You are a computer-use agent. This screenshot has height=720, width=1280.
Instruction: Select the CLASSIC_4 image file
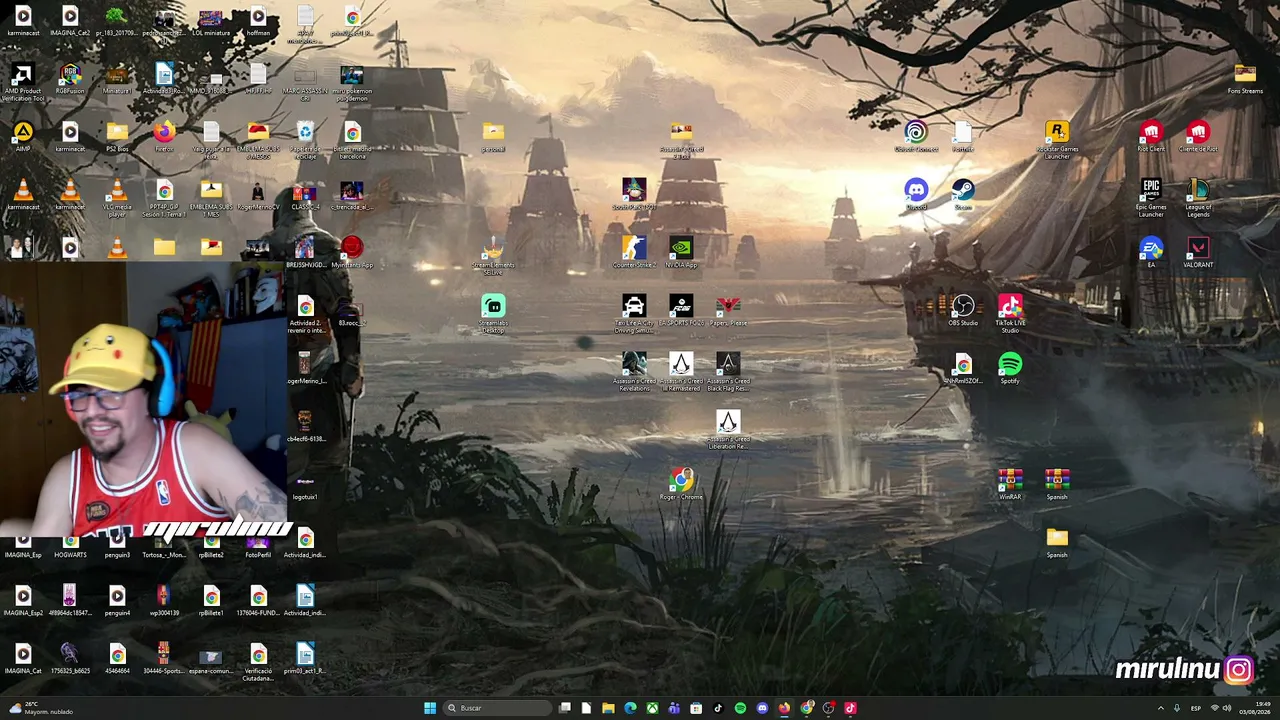point(305,196)
